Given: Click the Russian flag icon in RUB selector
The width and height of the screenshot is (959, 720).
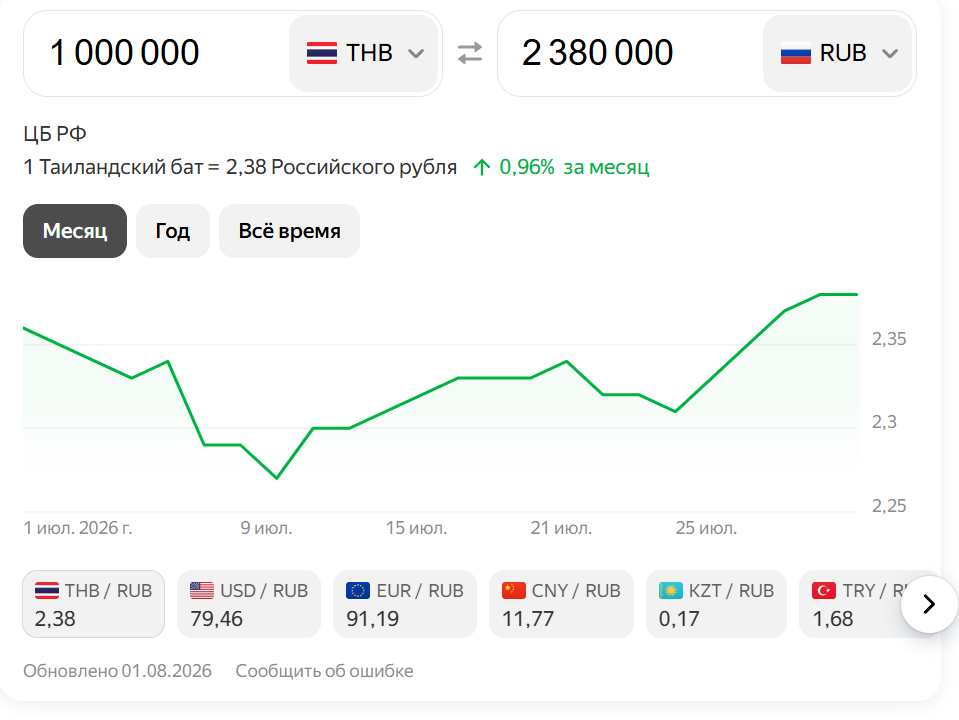Looking at the screenshot, I should coord(796,53).
